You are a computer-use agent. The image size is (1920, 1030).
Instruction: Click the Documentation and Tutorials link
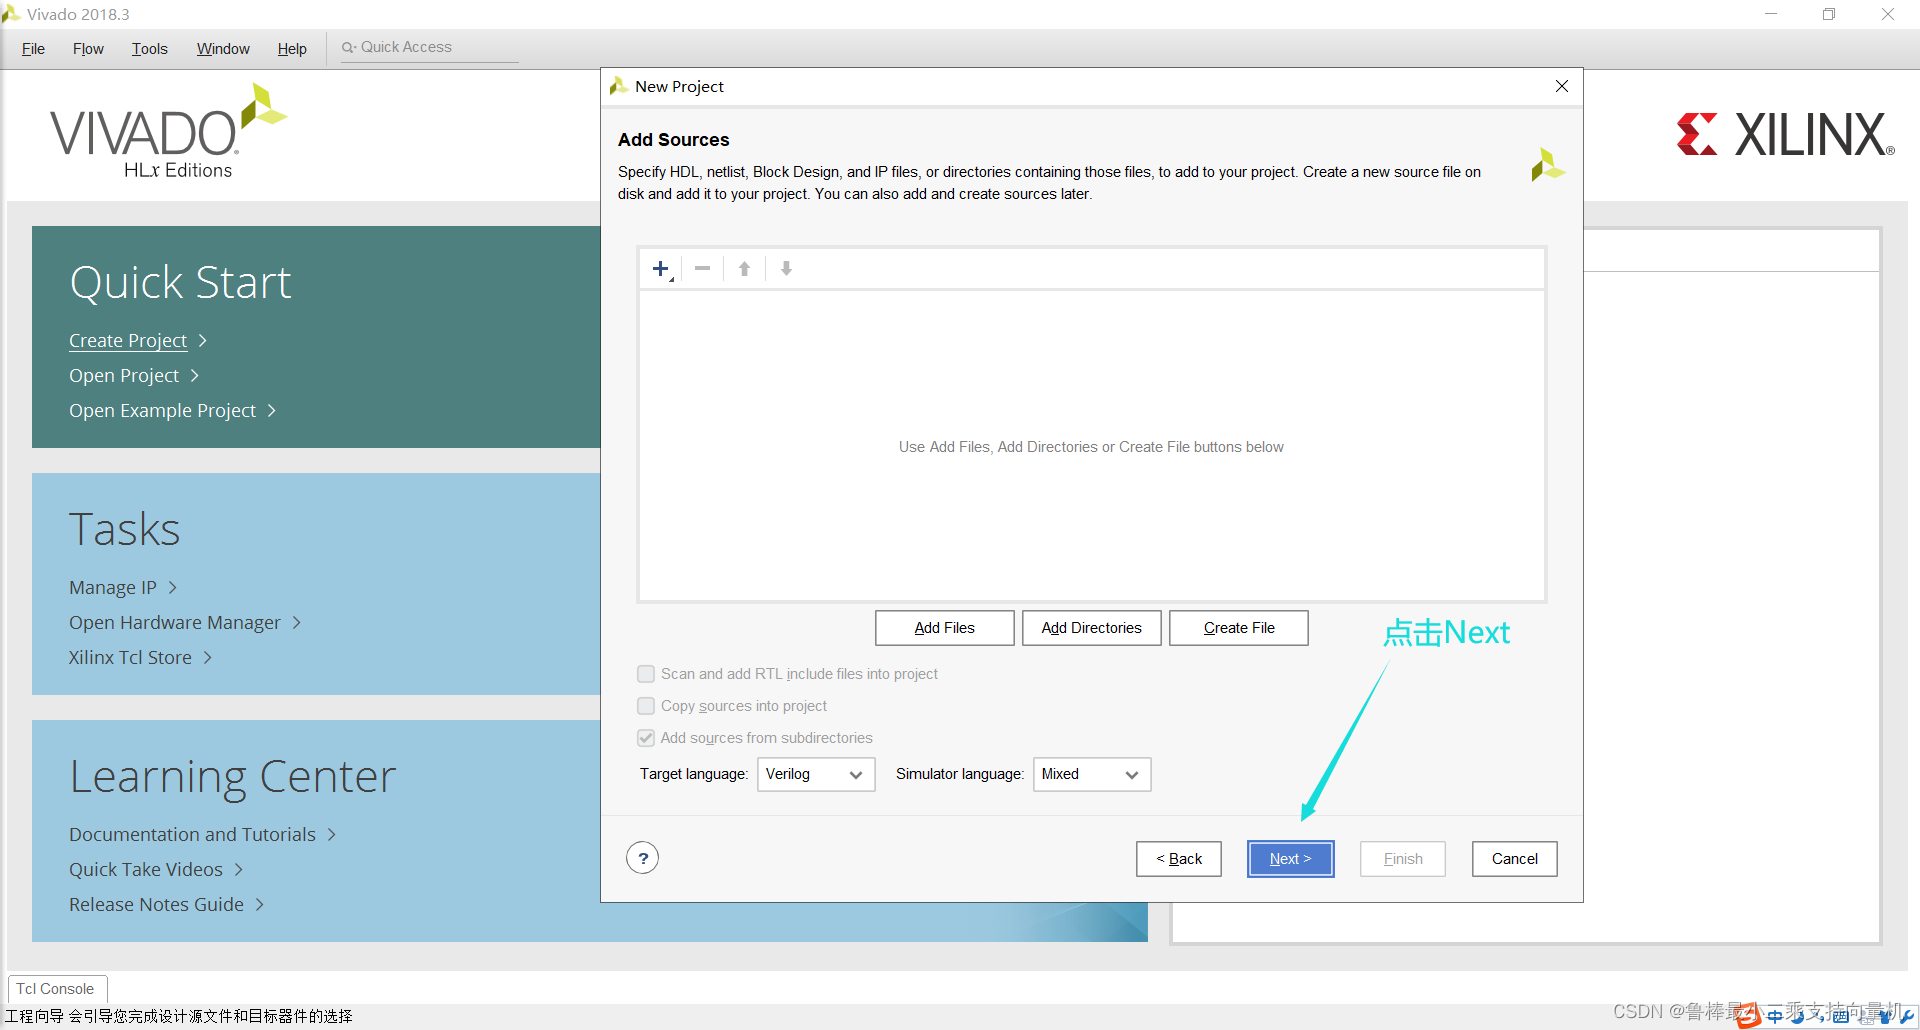192,835
